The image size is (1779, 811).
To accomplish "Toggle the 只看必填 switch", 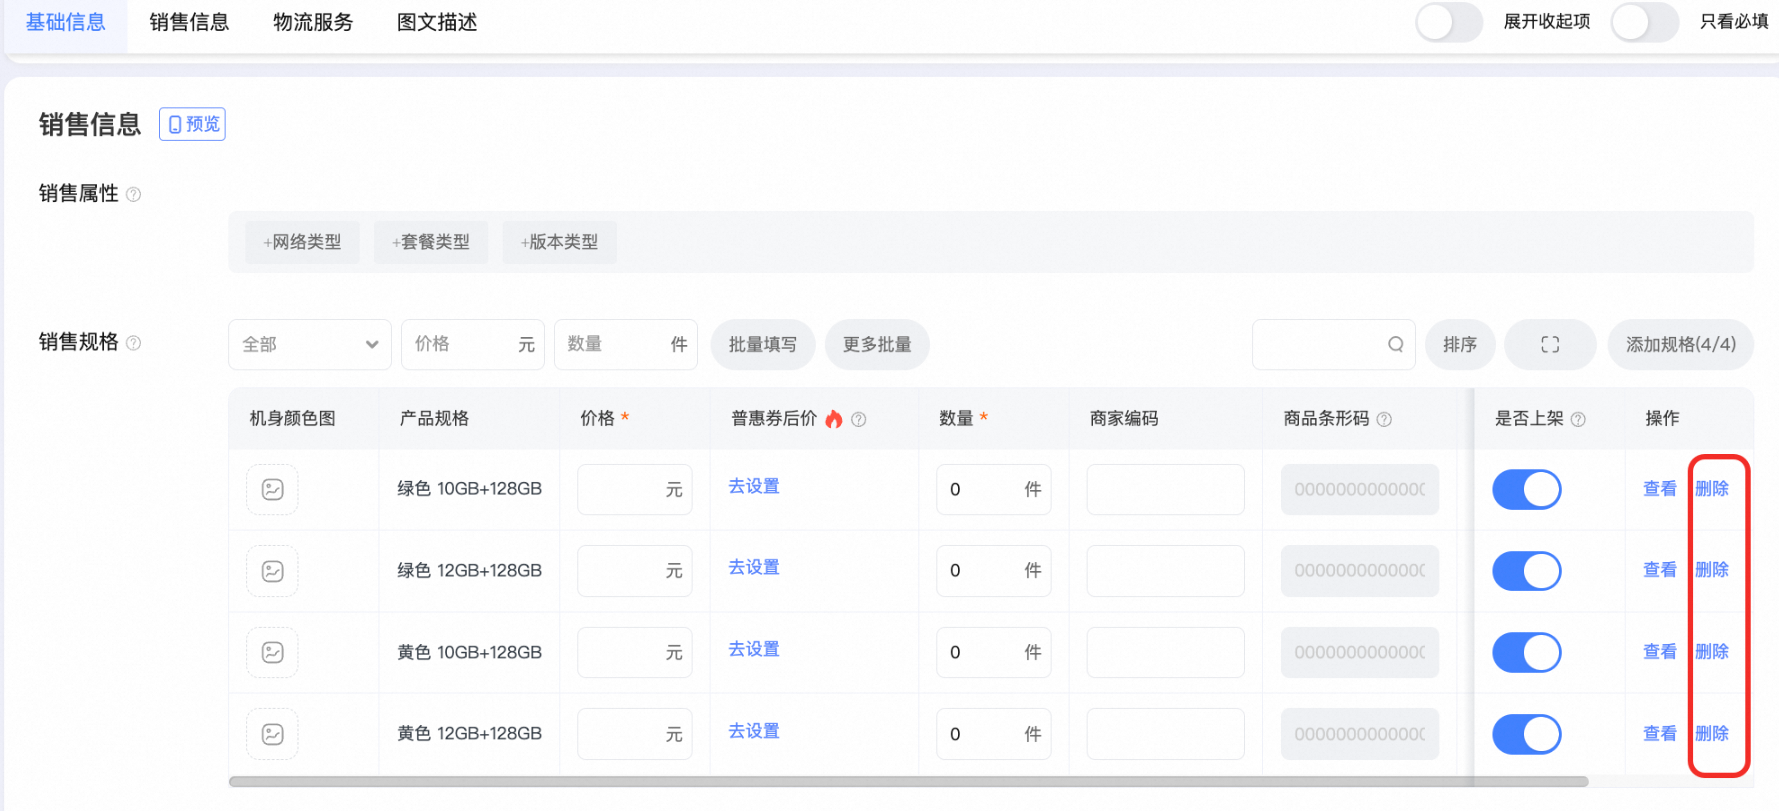I will 1645,22.
